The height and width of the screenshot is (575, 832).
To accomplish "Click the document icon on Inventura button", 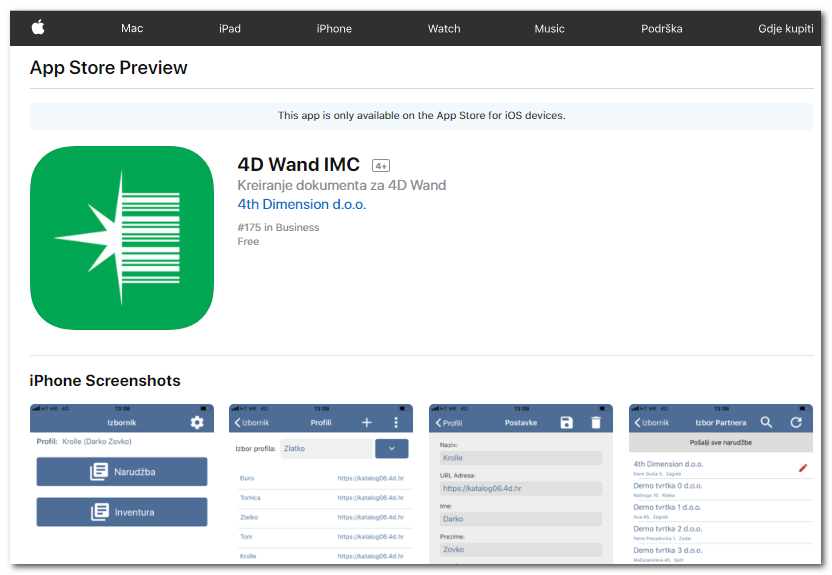I will click(x=100, y=511).
